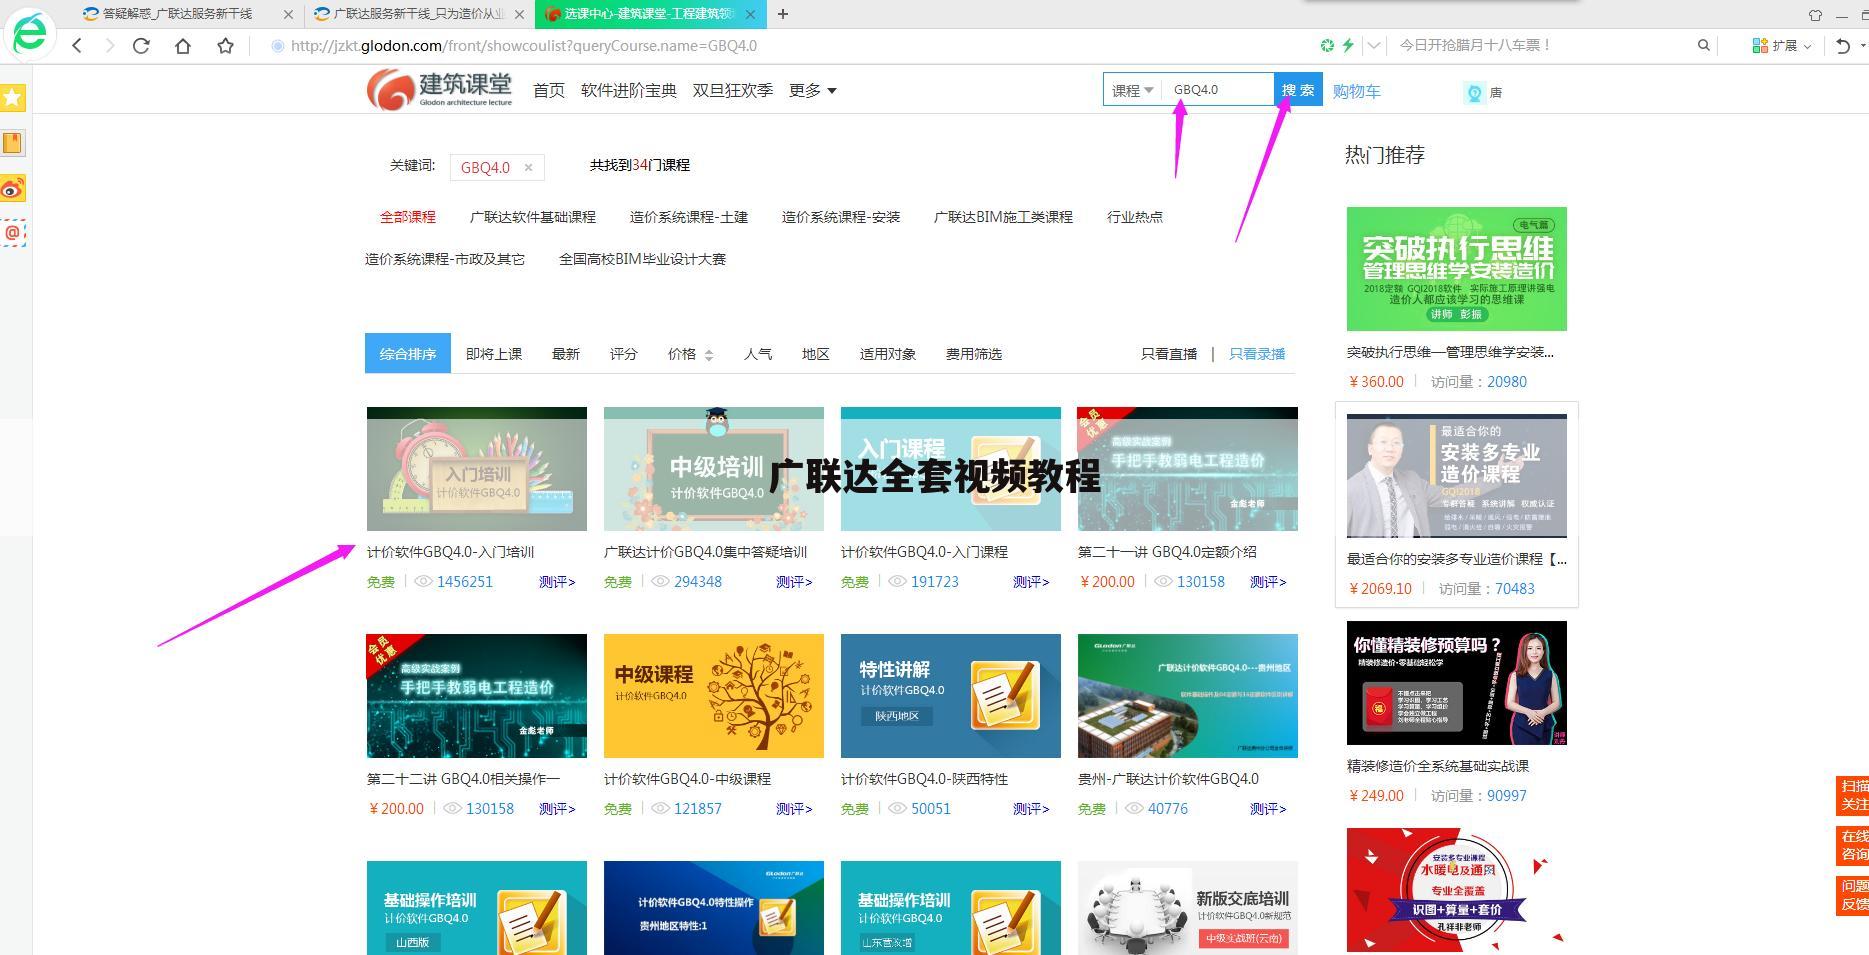This screenshot has width=1869, height=955.
Task: Open the Weibo sidebar icon
Action: point(13,188)
